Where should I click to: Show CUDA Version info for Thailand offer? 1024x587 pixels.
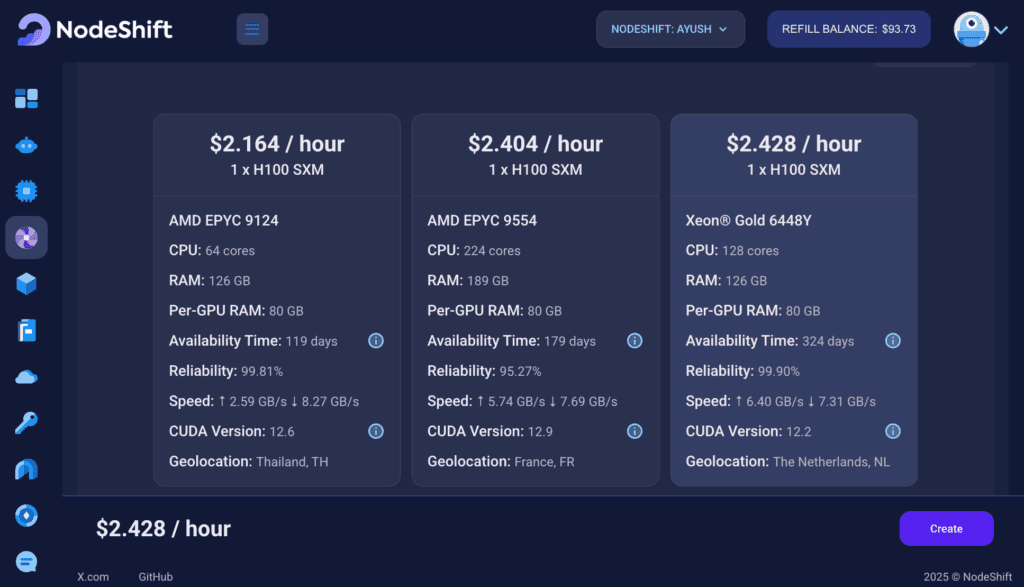click(376, 431)
